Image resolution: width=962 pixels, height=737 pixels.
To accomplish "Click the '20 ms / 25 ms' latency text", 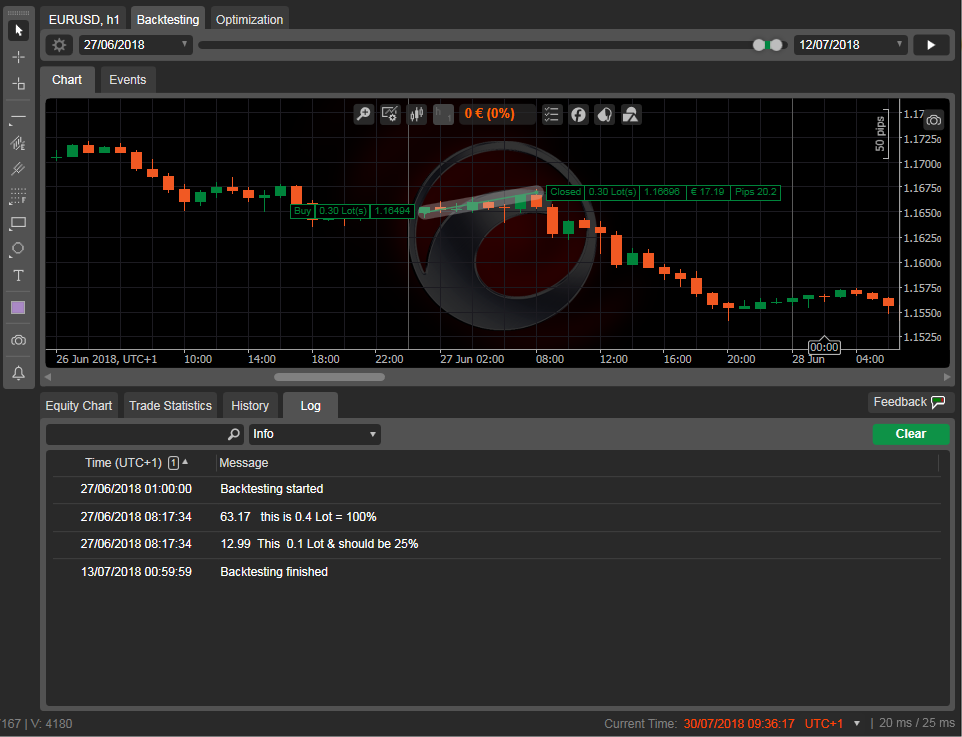I will tap(917, 723).
